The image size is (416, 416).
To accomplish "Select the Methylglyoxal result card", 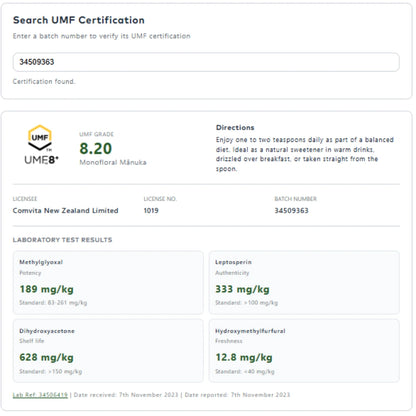I will [108, 283].
